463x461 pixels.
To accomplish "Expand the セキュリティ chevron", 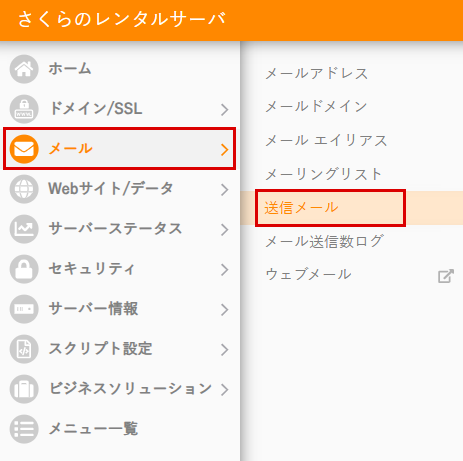I will 225,270.
